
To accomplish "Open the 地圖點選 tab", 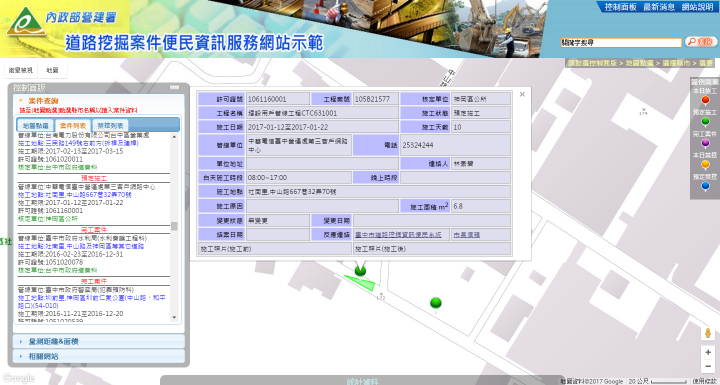I will [x=35, y=125].
